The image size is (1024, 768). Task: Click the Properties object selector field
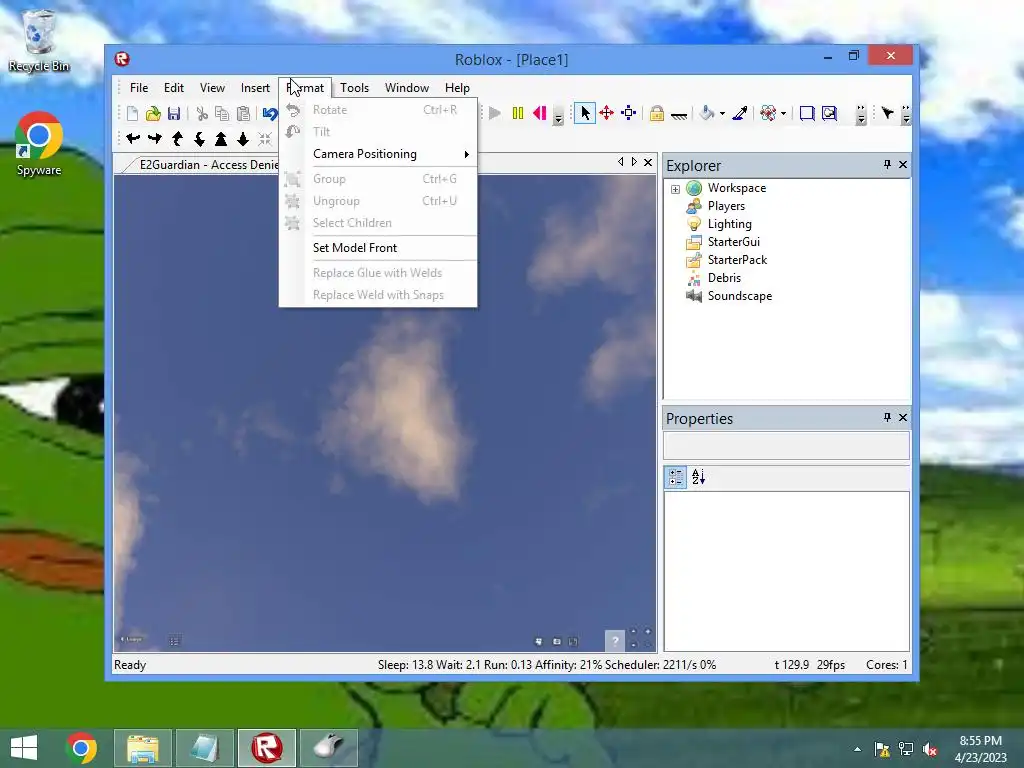786,445
